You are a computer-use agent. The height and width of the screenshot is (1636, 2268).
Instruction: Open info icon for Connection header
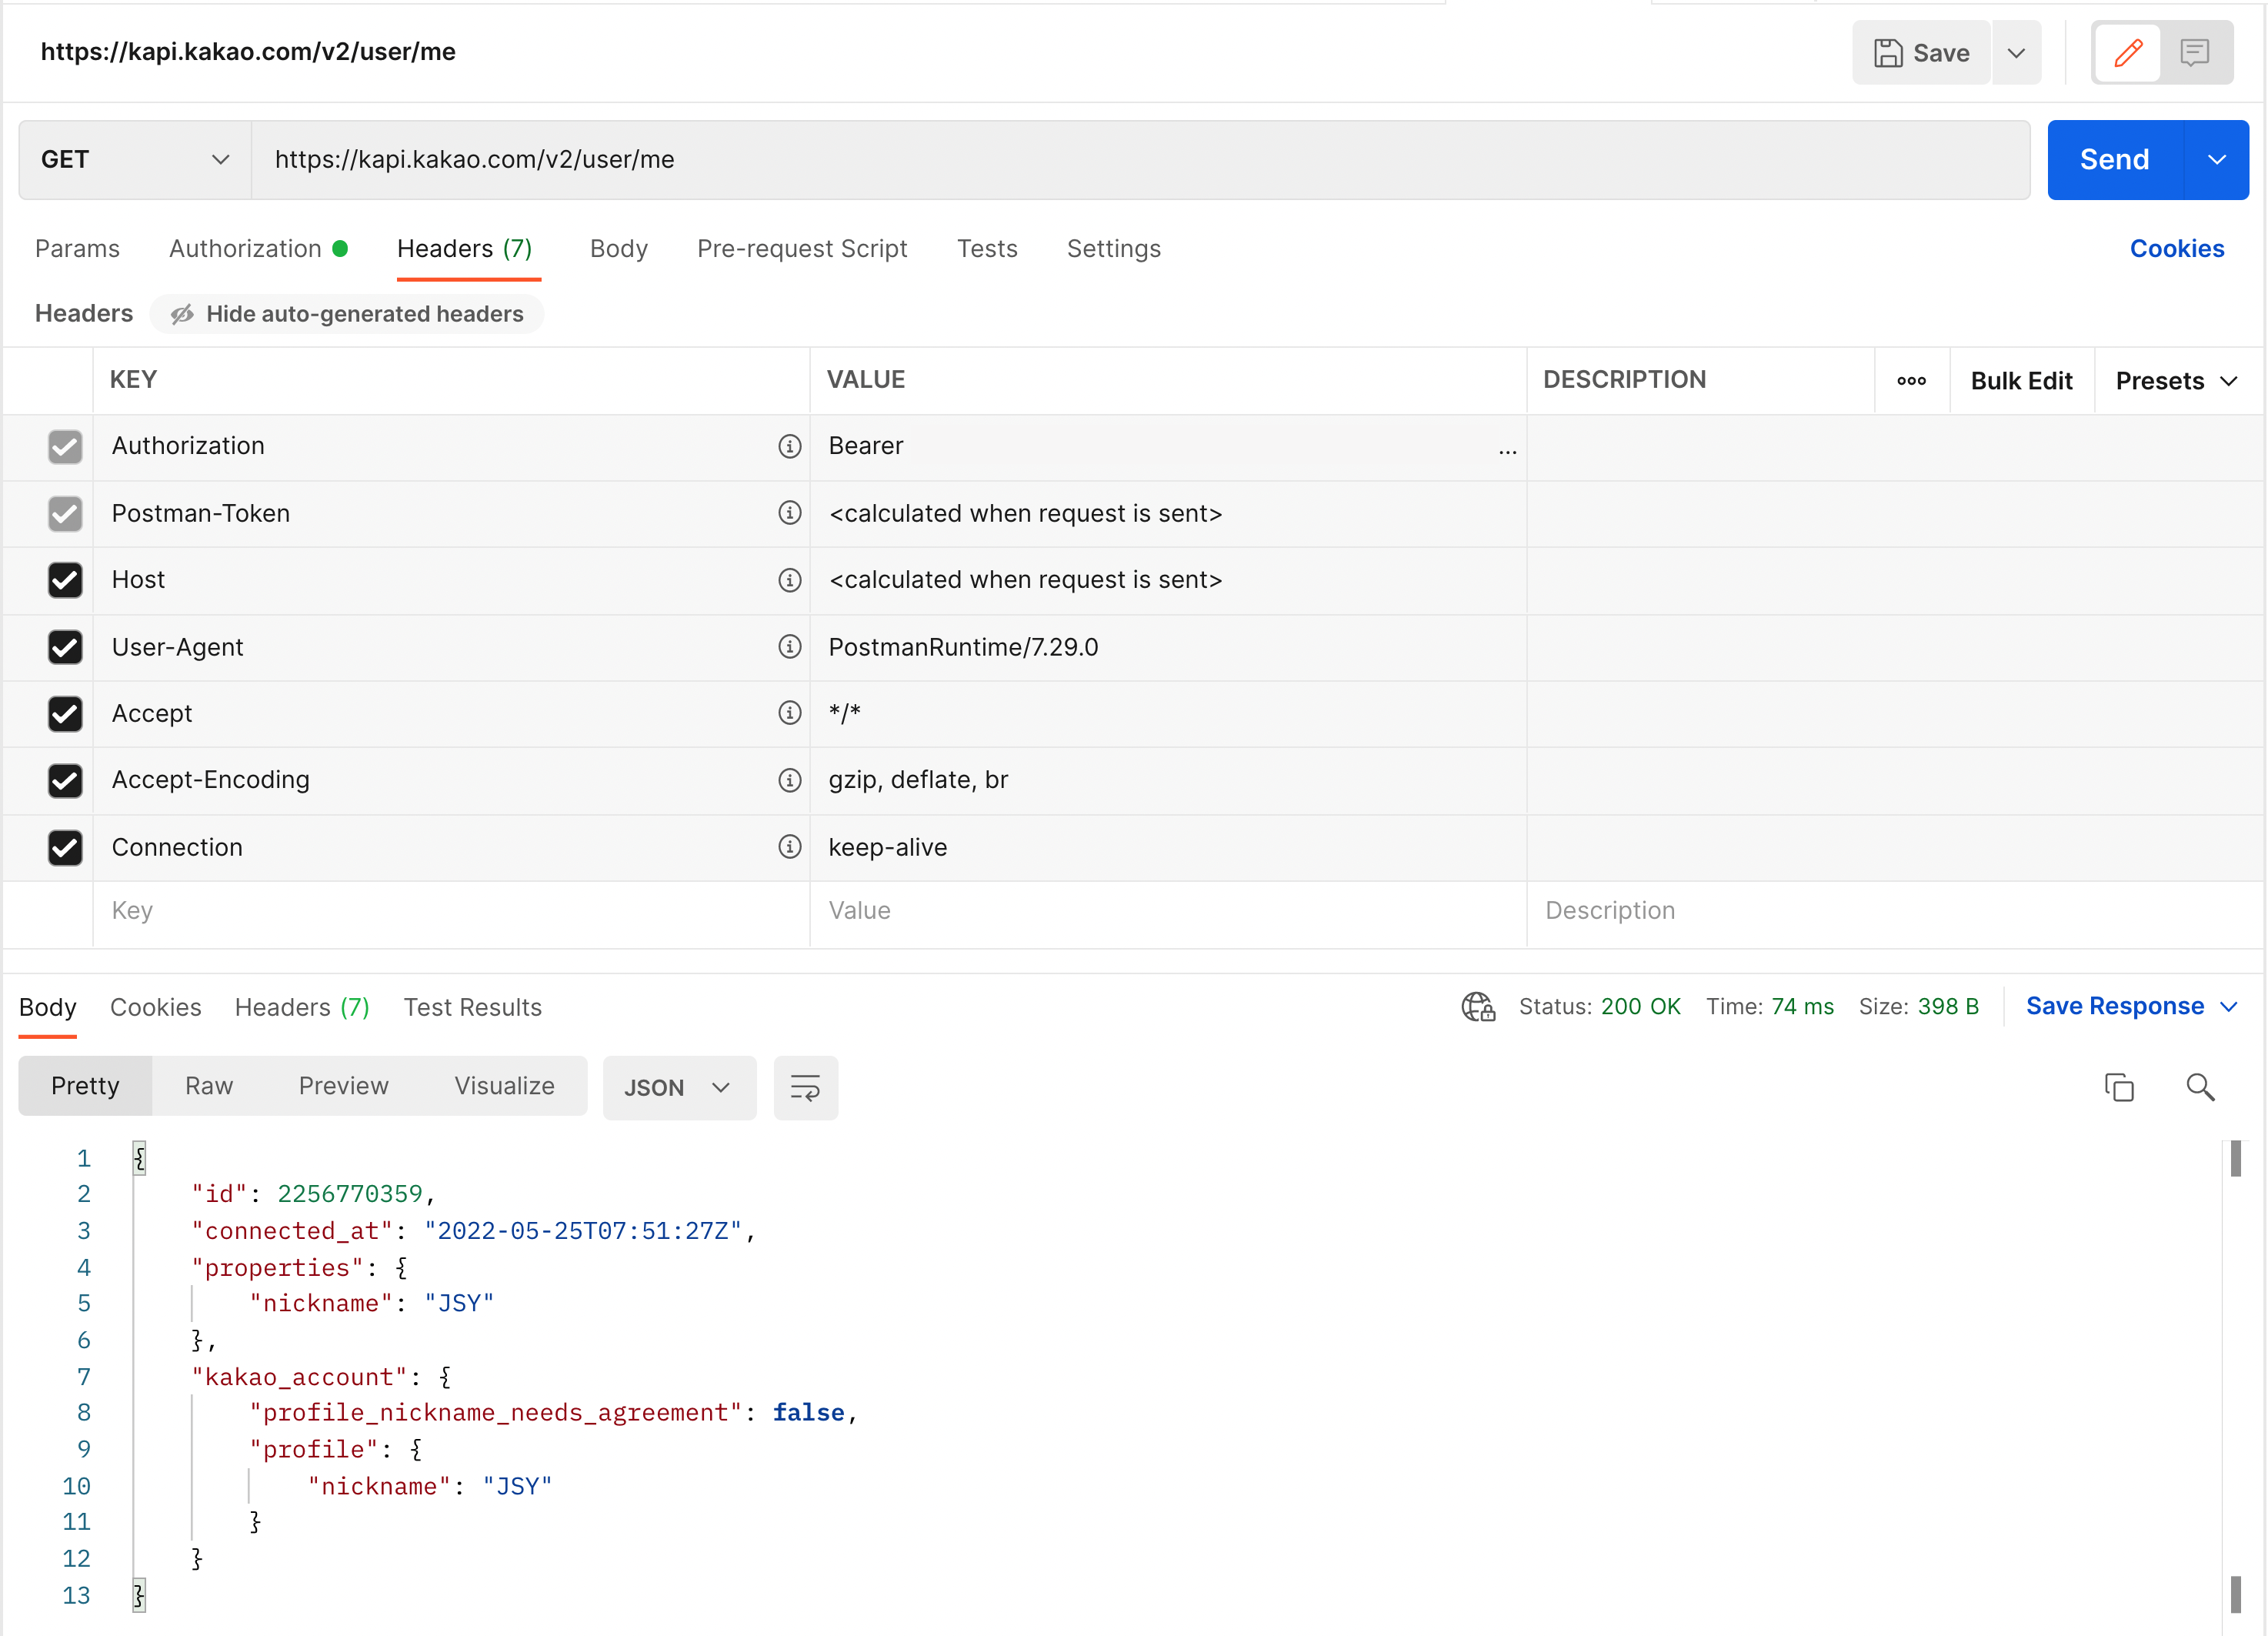click(x=789, y=847)
